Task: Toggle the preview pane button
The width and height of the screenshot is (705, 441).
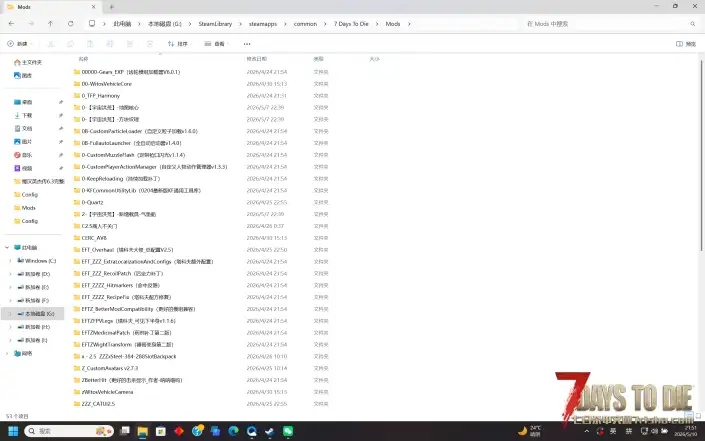Action: coord(686,44)
